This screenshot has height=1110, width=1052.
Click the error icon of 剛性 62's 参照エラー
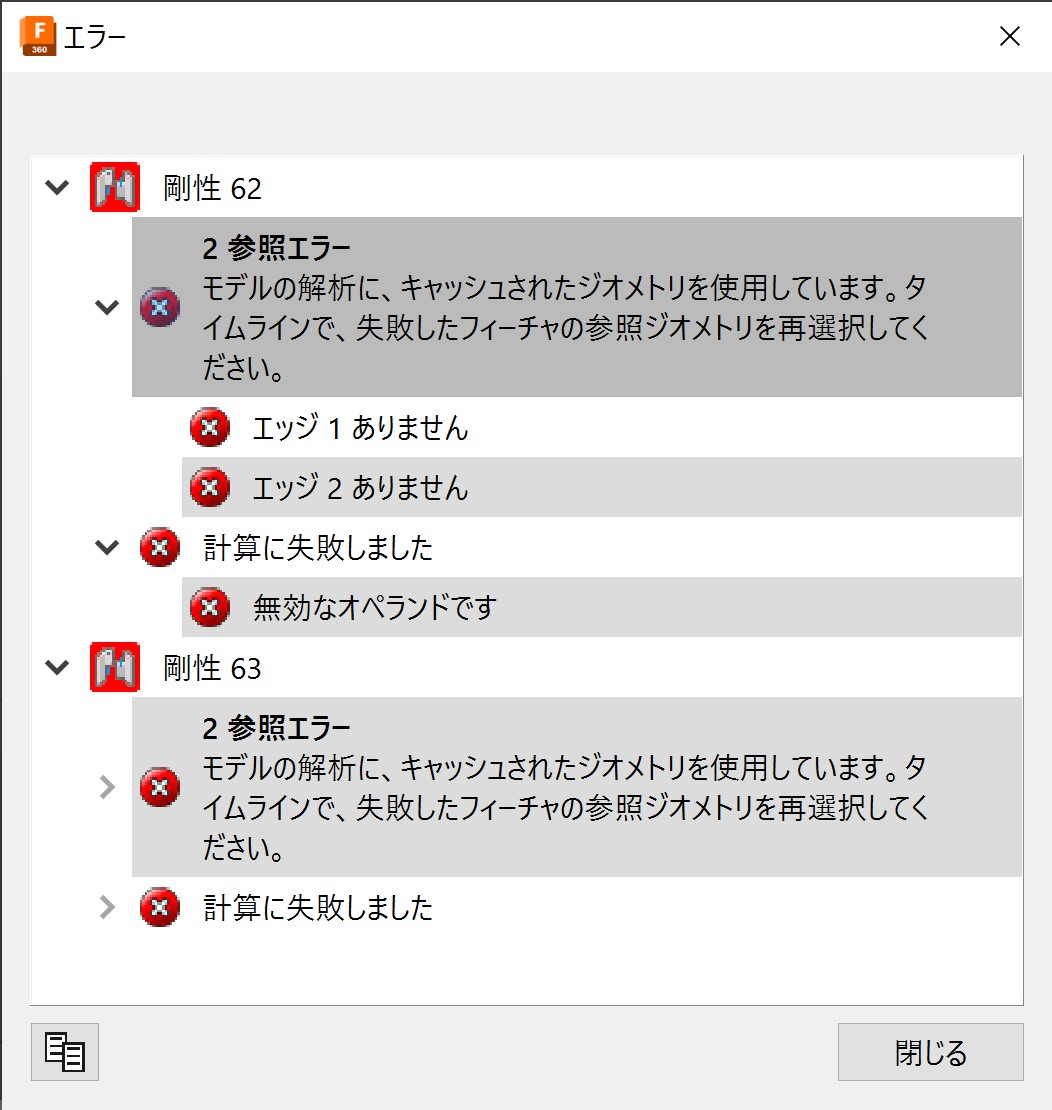pos(160,307)
